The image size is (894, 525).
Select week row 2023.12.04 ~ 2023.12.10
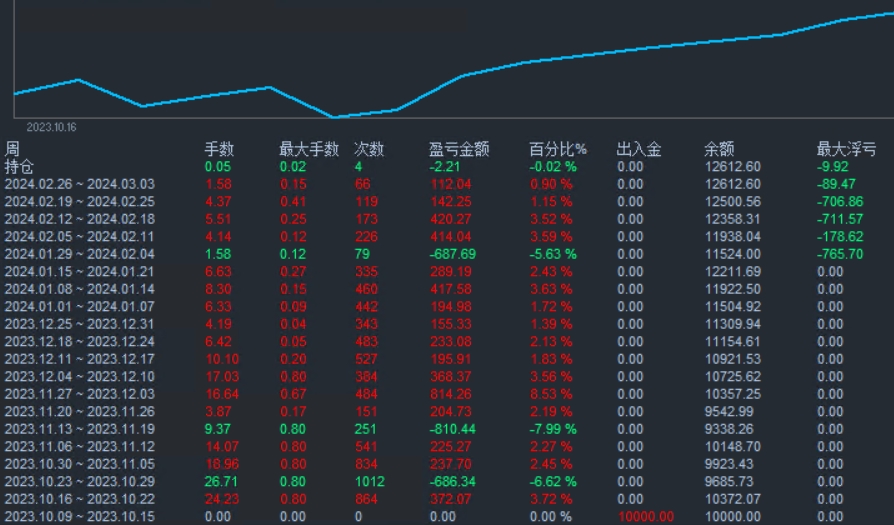(x=80, y=377)
